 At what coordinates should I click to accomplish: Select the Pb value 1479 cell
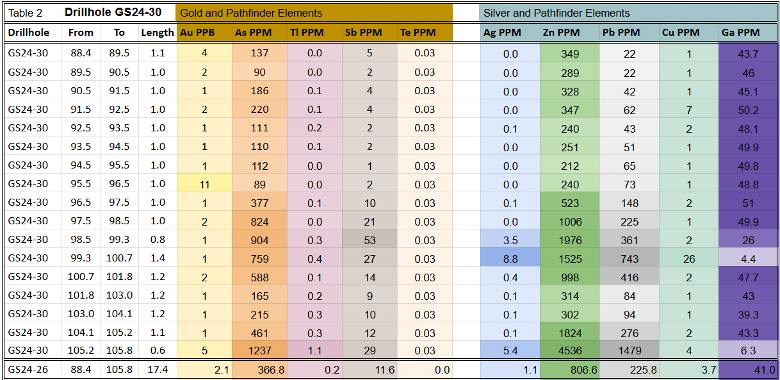click(x=629, y=351)
